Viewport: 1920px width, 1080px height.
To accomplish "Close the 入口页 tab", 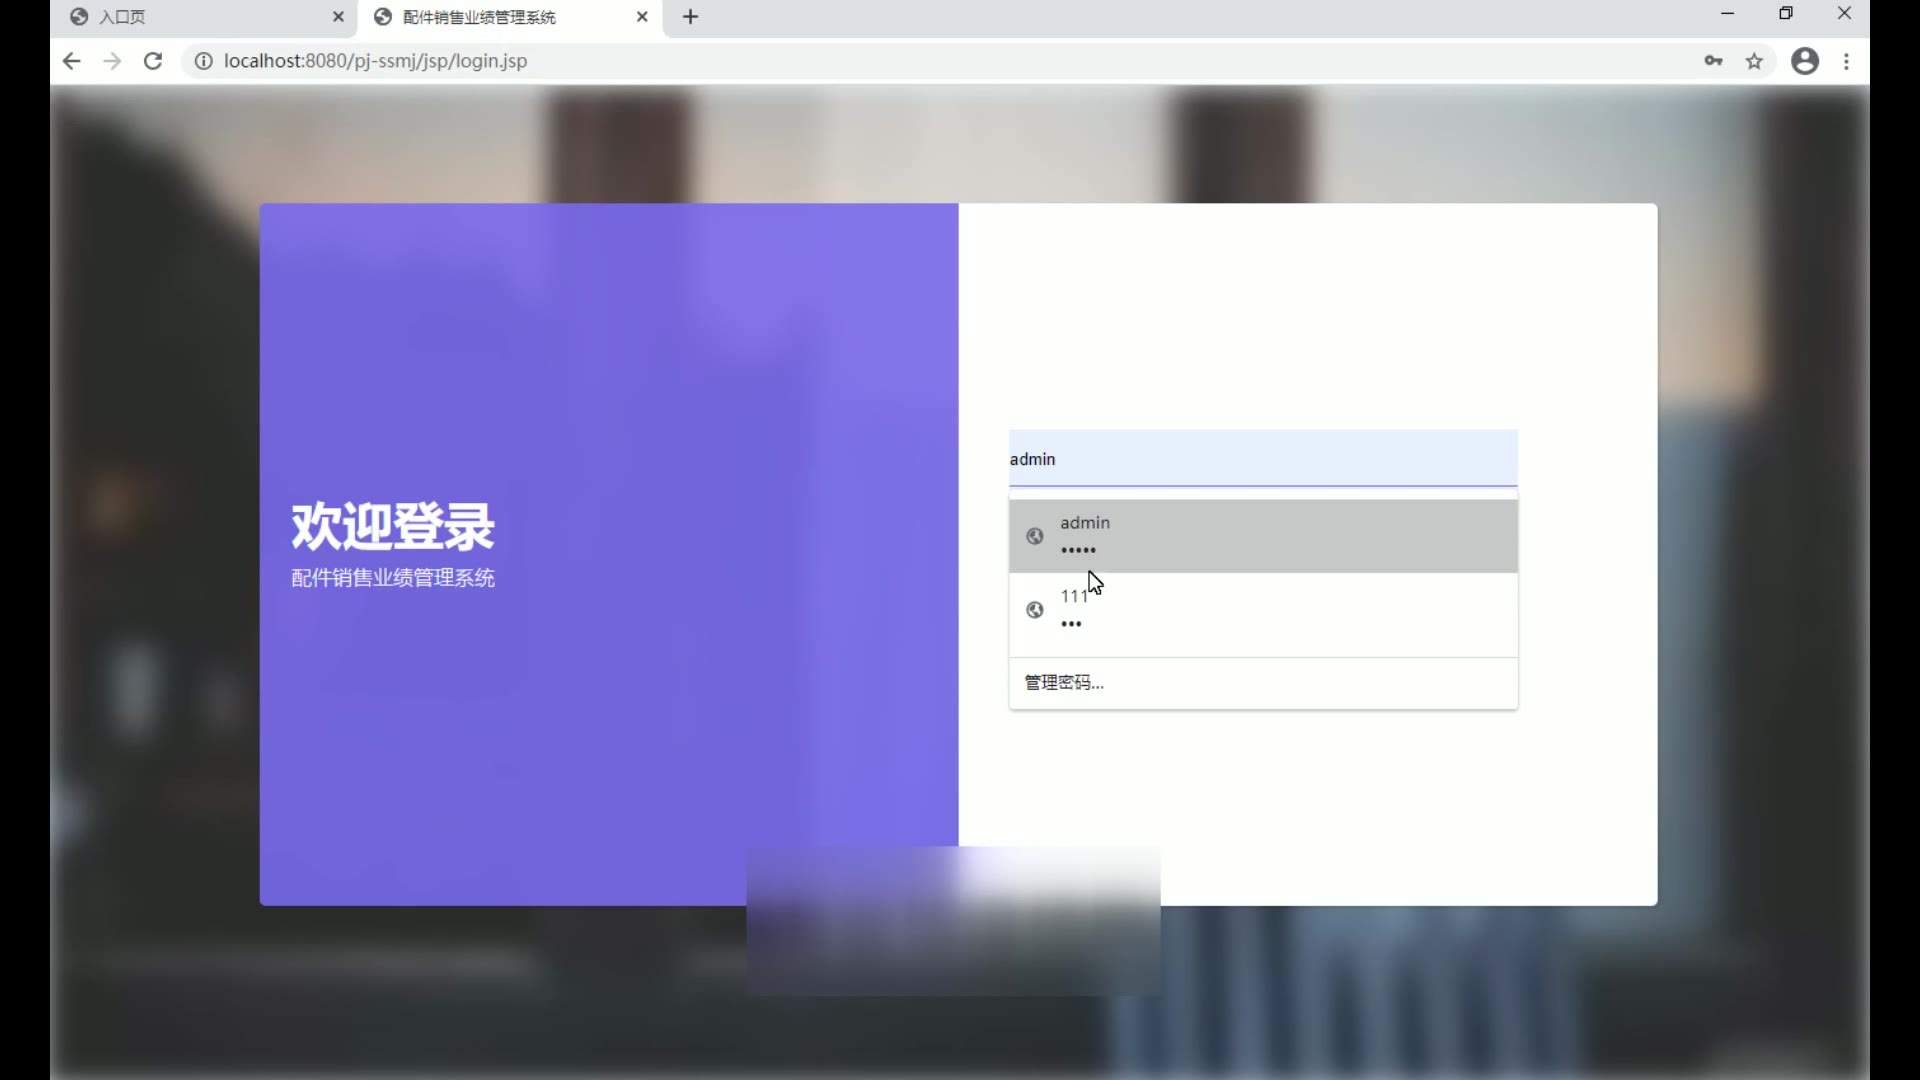I will pyautogui.click(x=338, y=17).
